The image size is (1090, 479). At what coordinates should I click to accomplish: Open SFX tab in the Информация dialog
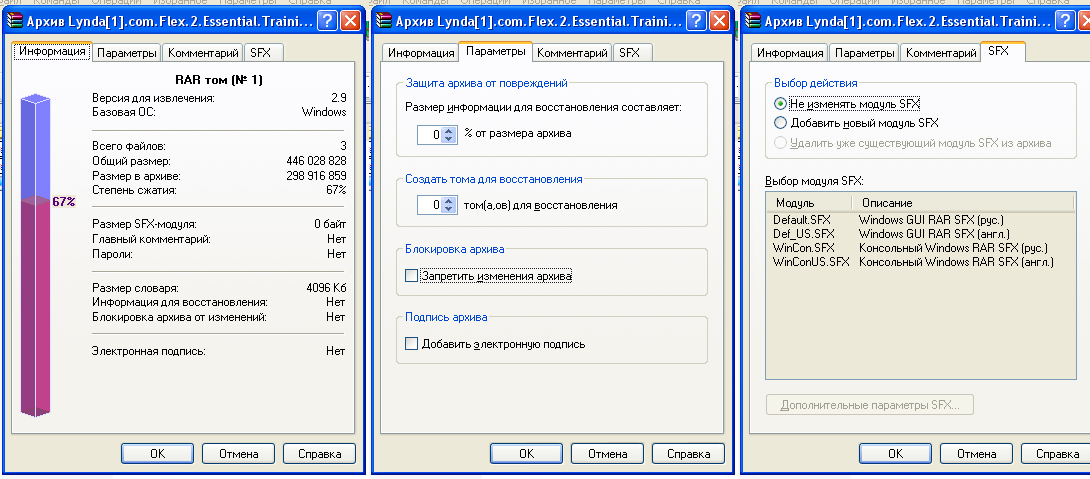coord(261,53)
